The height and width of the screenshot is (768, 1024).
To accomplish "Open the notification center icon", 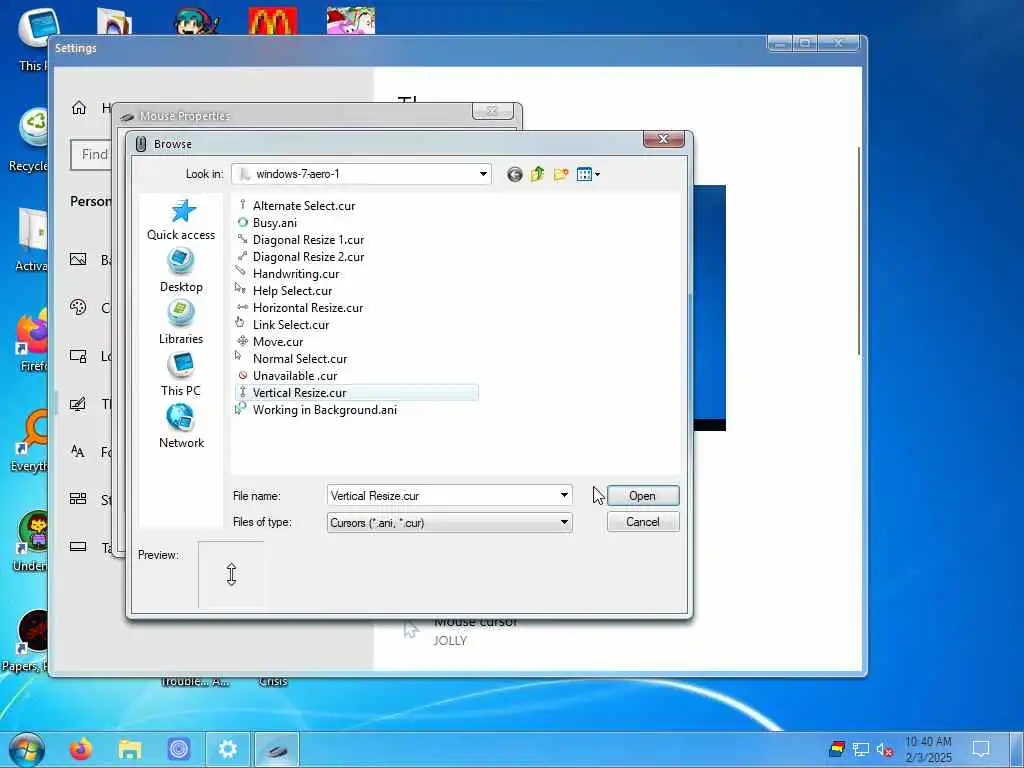I will 981,749.
